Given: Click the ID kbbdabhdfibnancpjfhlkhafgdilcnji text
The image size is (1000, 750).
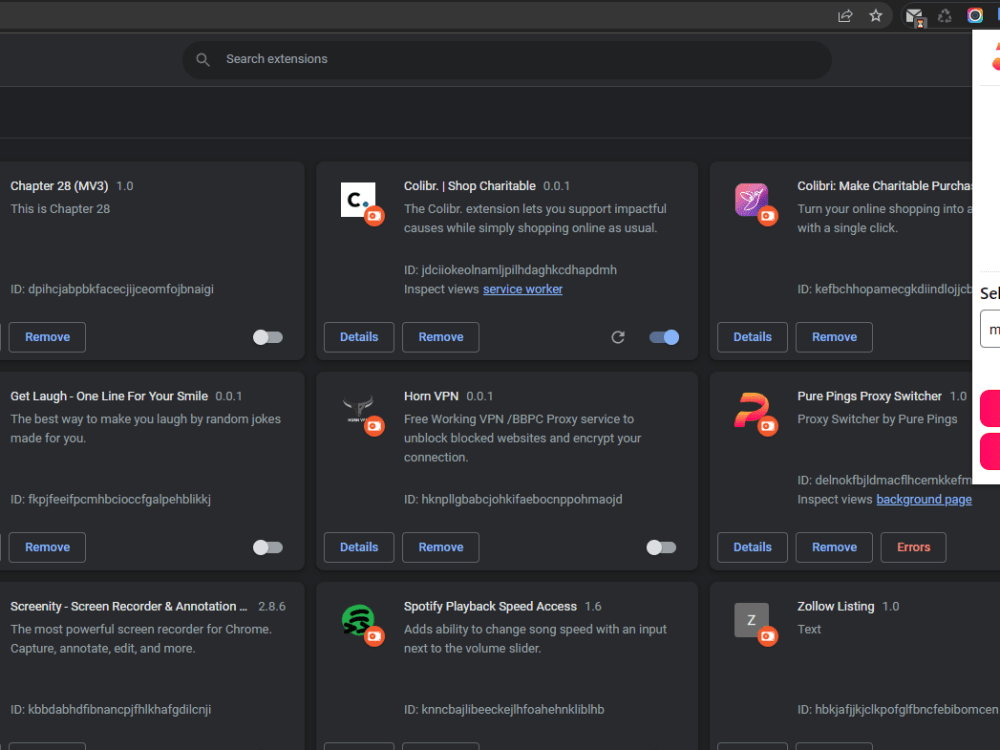Looking at the screenshot, I should point(110,710).
